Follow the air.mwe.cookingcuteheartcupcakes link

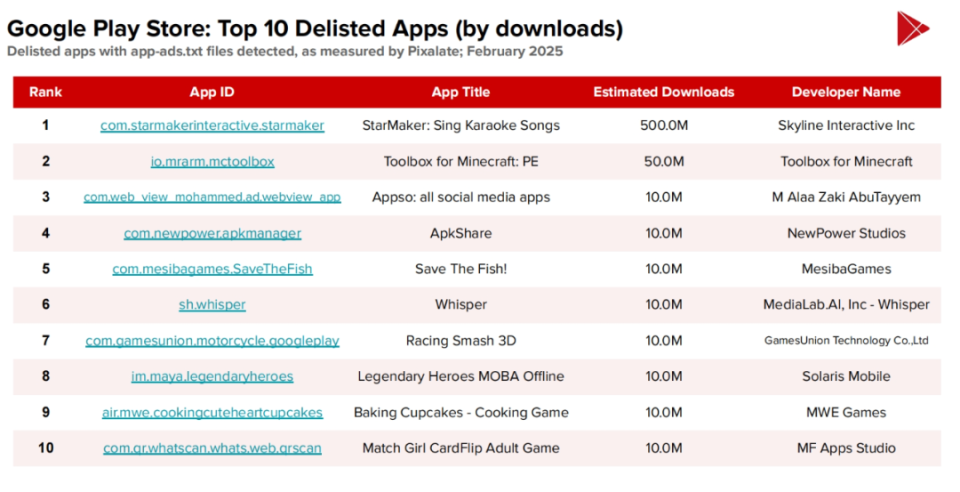(212, 413)
